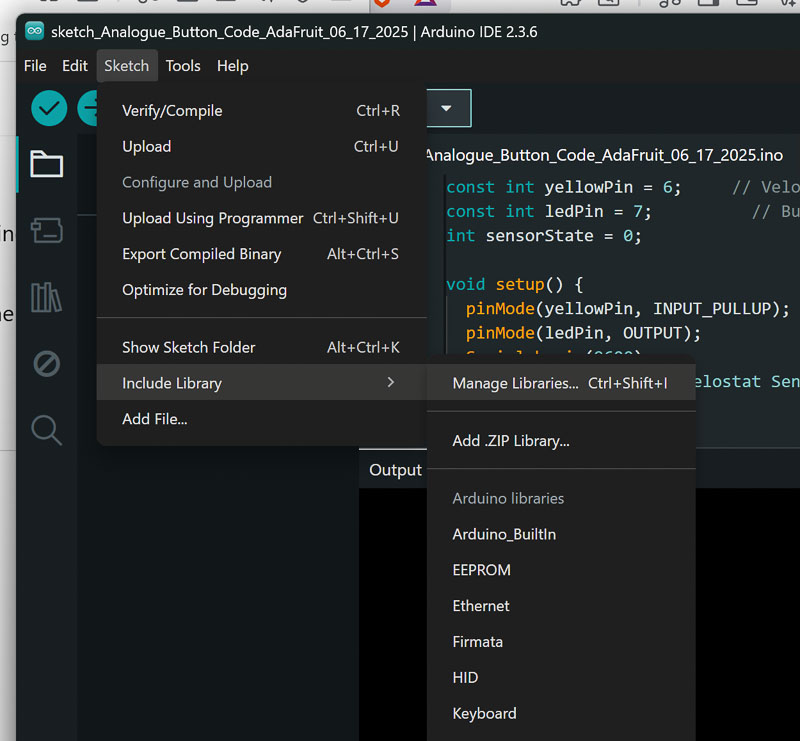
Task: Open the Sketchbook folder sidebar icon
Action: coord(46,164)
